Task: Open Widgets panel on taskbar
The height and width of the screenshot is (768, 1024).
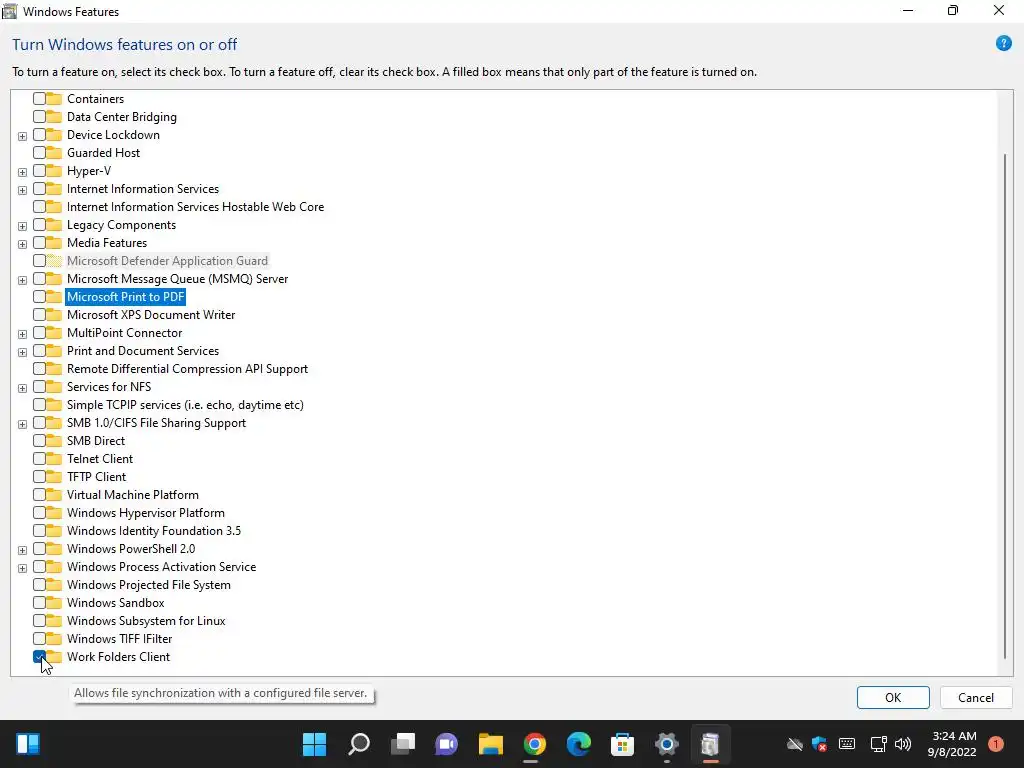Action: tap(28, 744)
